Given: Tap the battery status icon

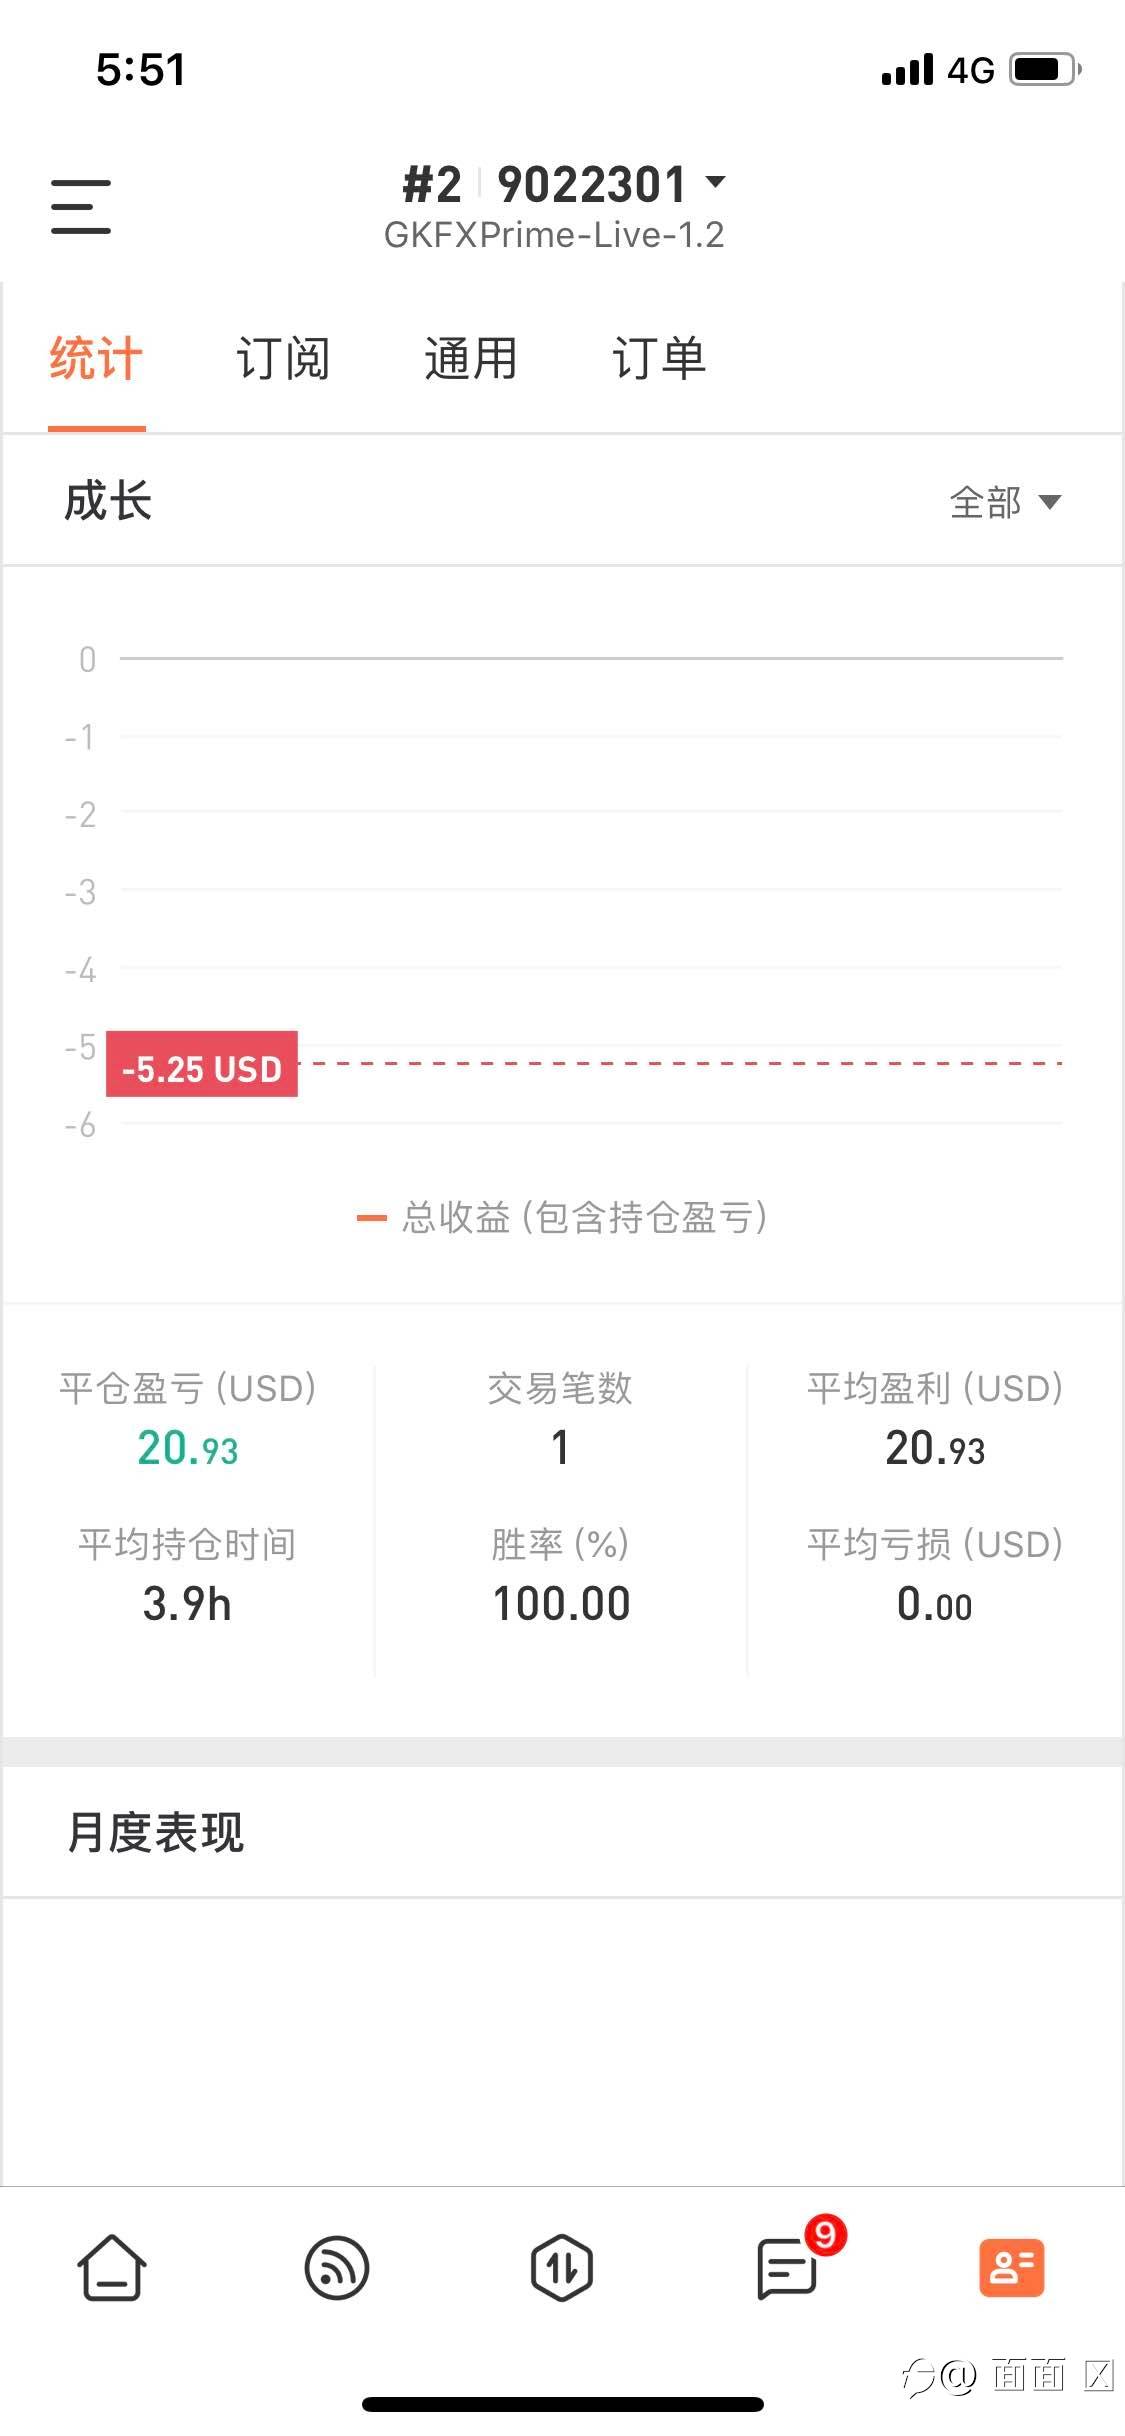Looking at the screenshot, I should 1045,69.
